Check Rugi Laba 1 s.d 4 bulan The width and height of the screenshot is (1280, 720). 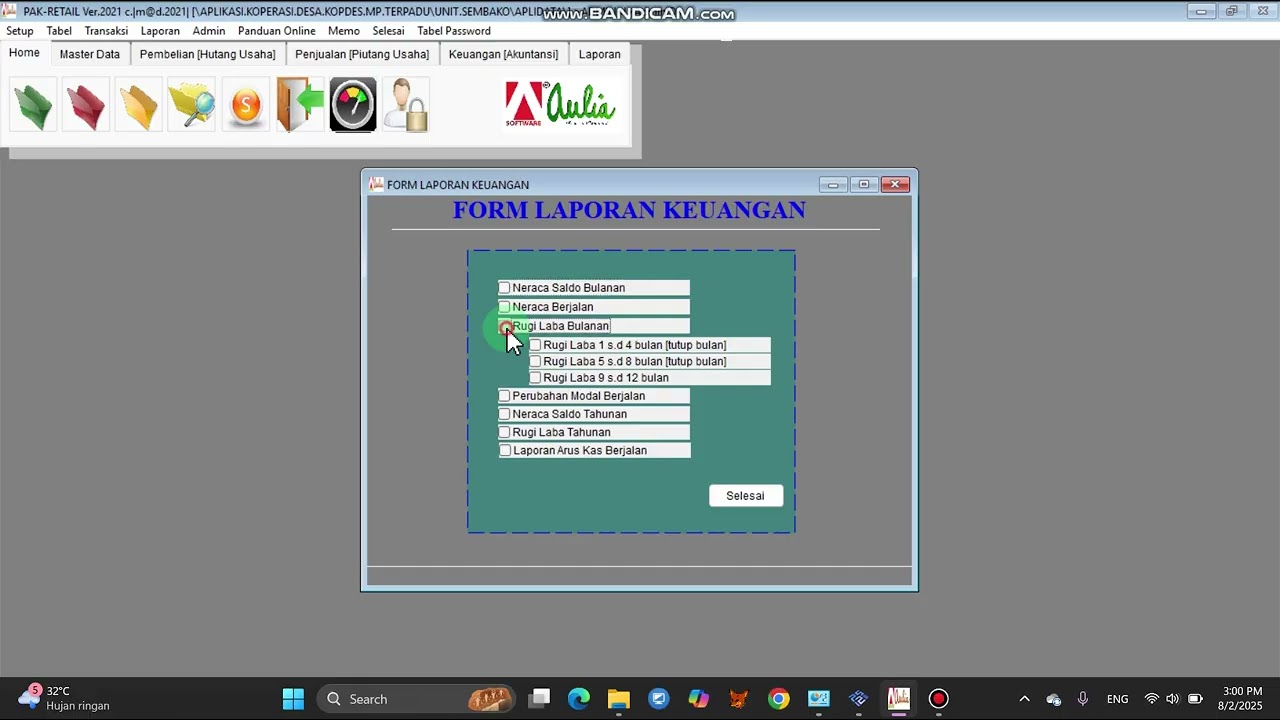tap(535, 345)
